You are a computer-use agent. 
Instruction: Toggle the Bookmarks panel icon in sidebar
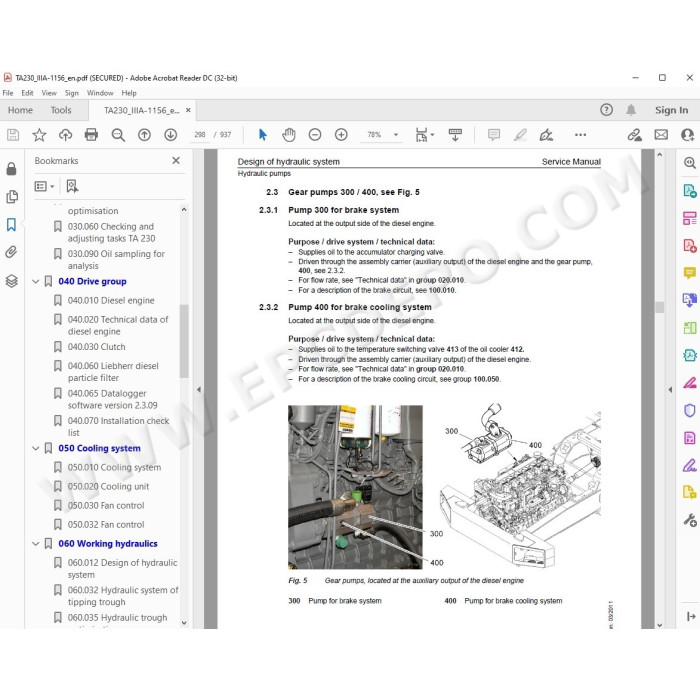12,225
